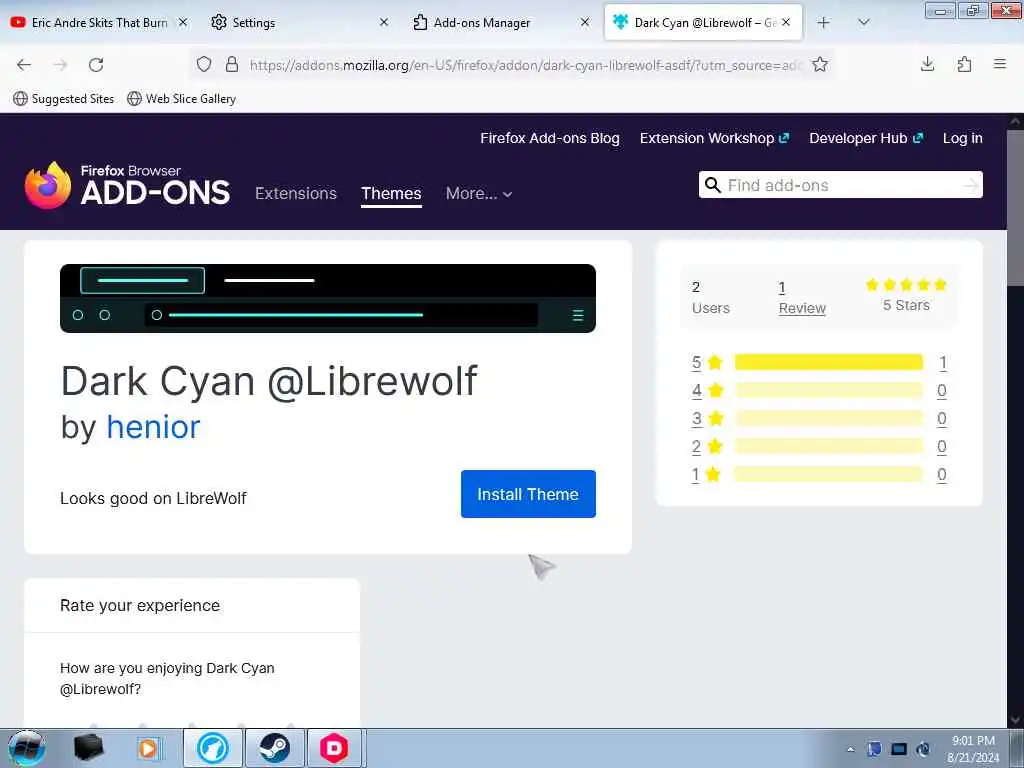Go to the Themes section
This screenshot has width=1024, height=768.
[x=391, y=193]
